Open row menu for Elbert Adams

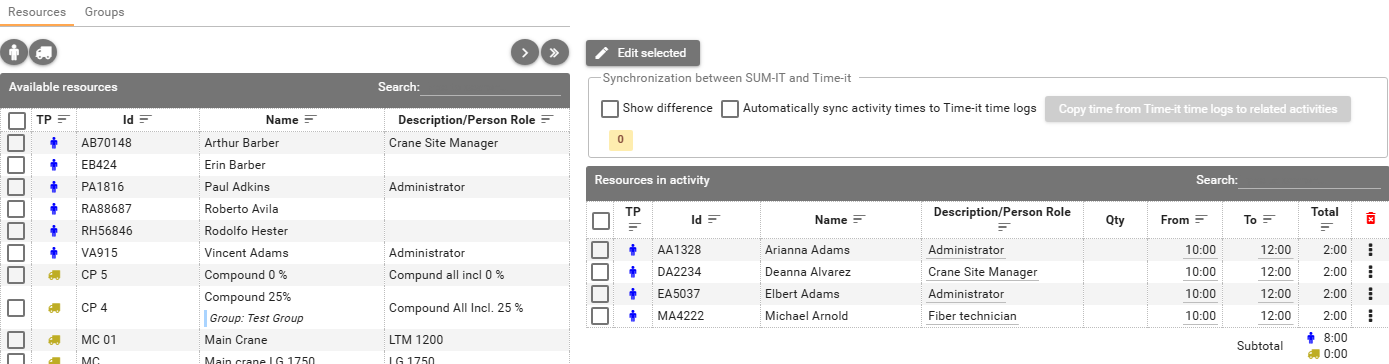[x=1371, y=294]
